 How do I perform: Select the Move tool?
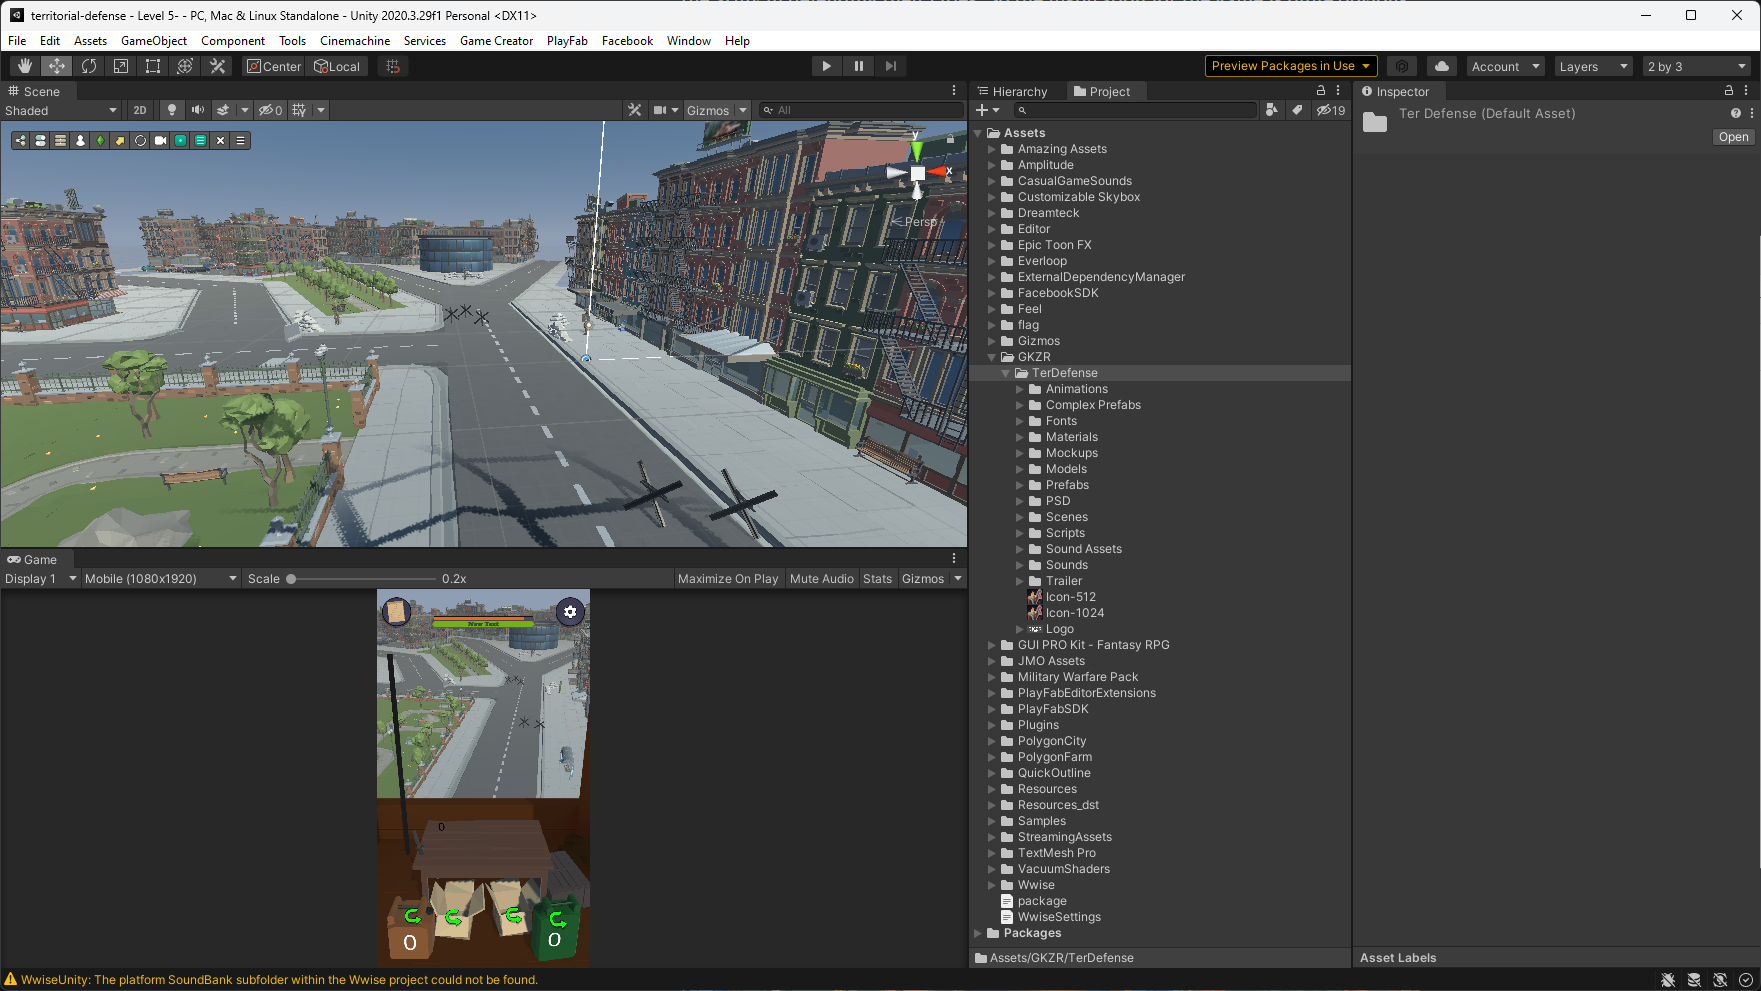(57, 66)
